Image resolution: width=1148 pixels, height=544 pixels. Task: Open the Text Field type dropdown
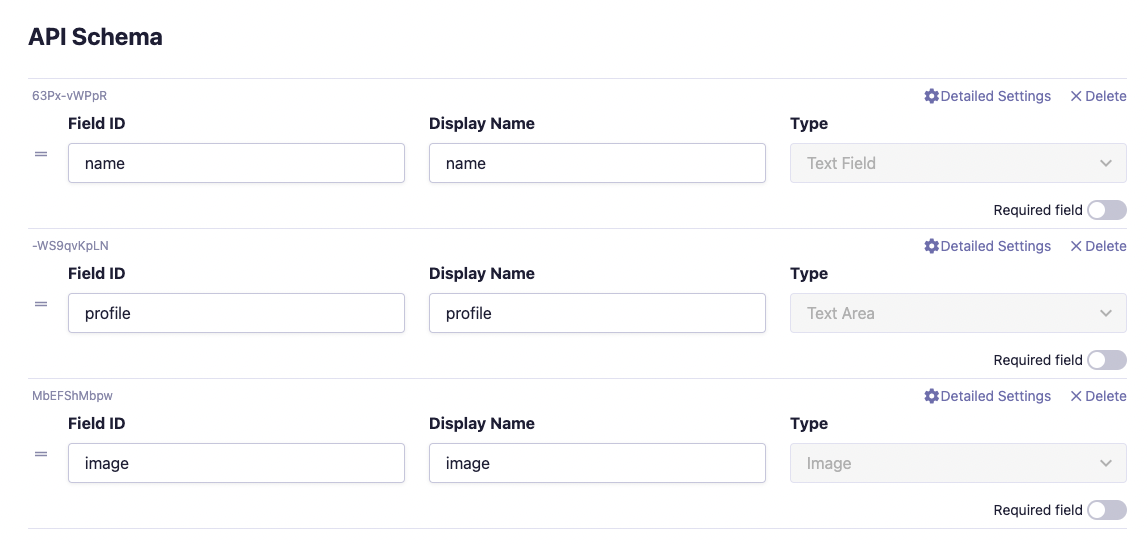pos(958,163)
